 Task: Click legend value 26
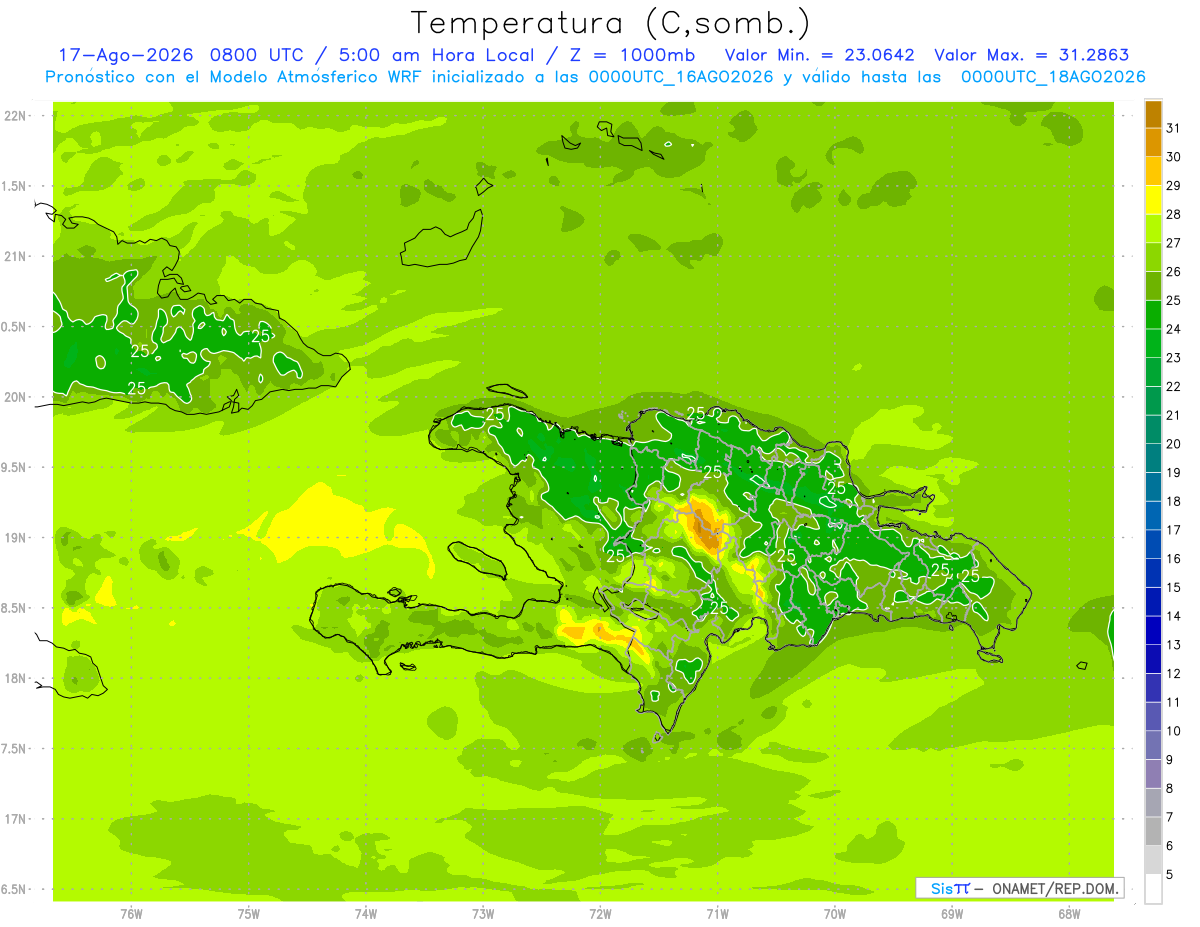(1174, 272)
